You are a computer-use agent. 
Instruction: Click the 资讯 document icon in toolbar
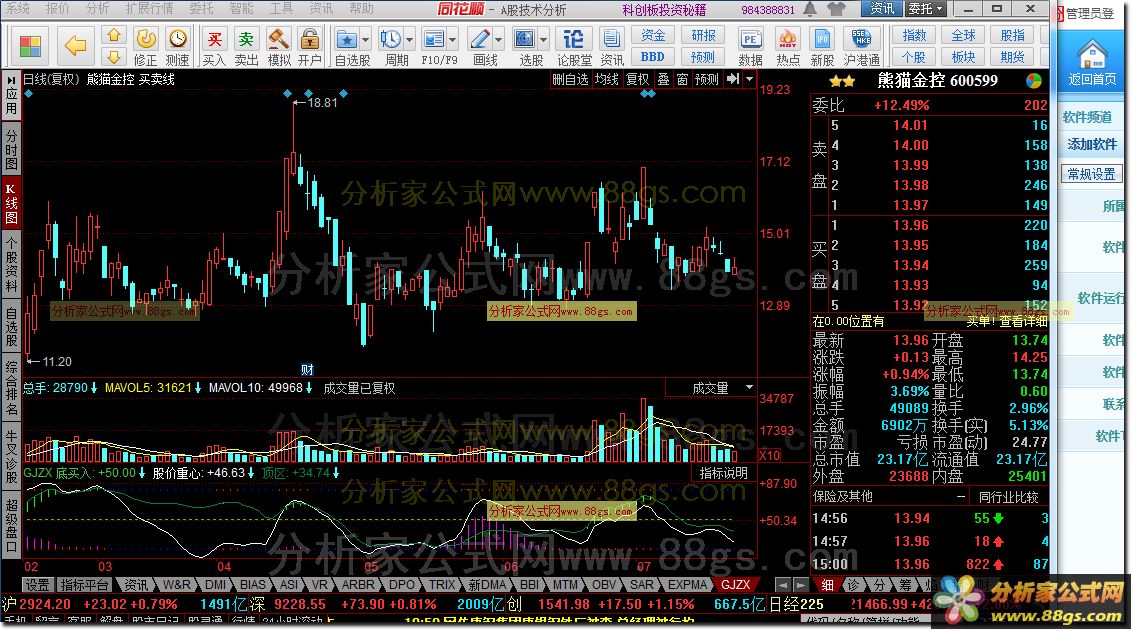(x=611, y=39)
